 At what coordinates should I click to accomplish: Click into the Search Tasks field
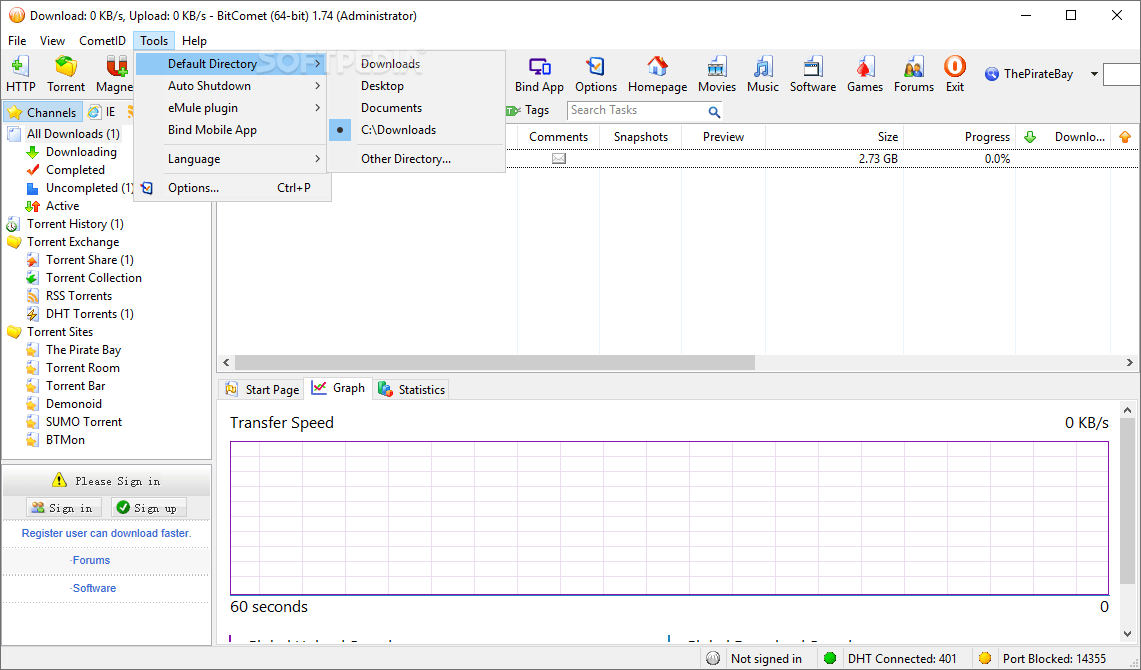tap(637, 111)
